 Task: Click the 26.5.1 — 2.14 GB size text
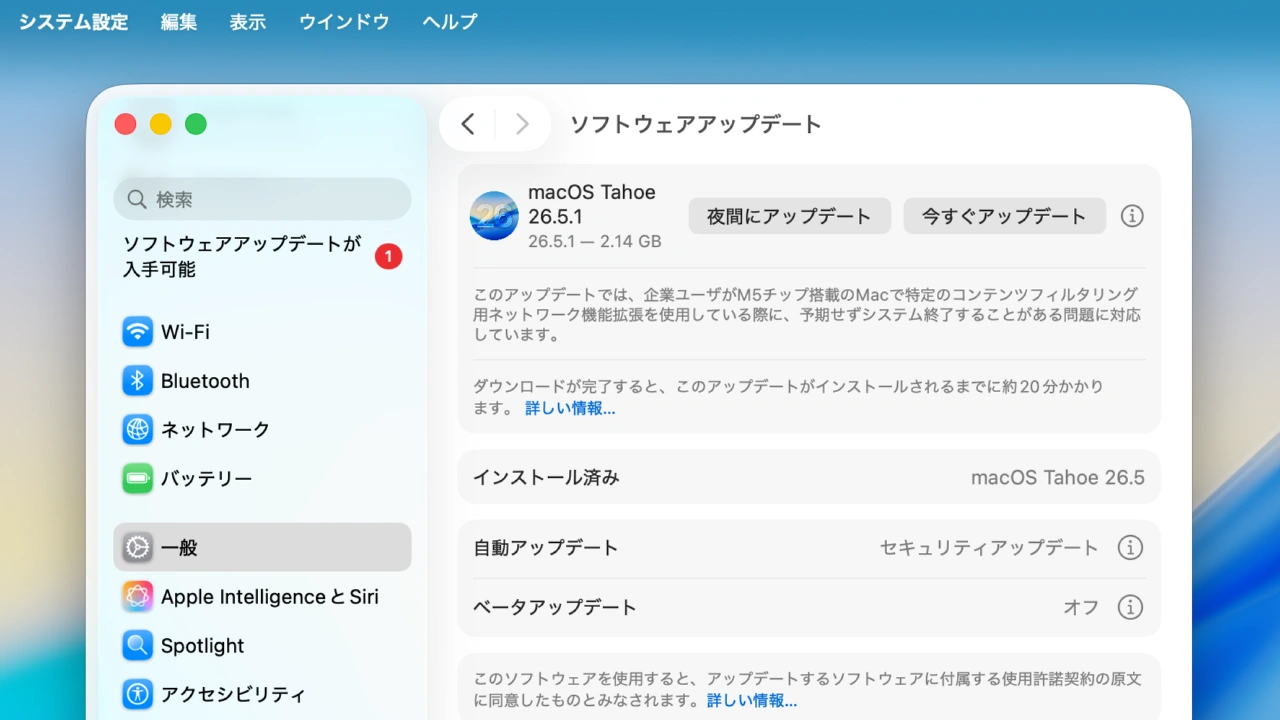pos(595,242)
